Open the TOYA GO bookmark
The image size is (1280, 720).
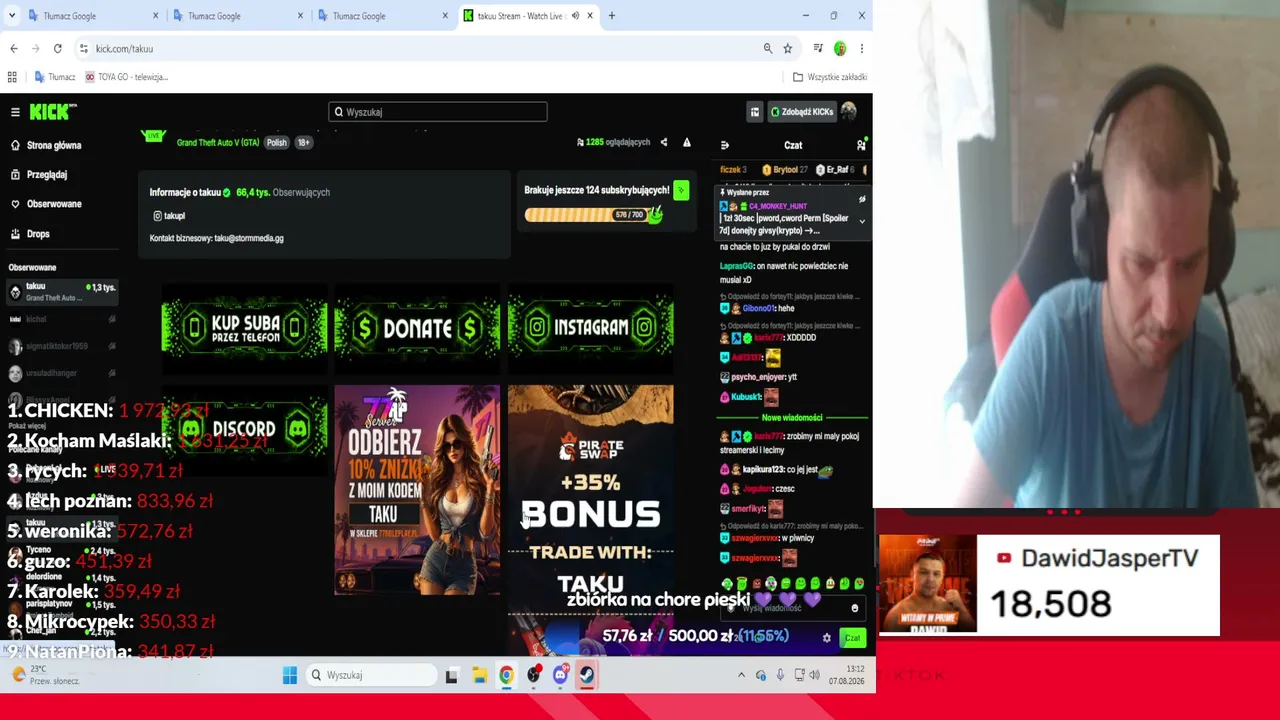(x=126, y=77)
